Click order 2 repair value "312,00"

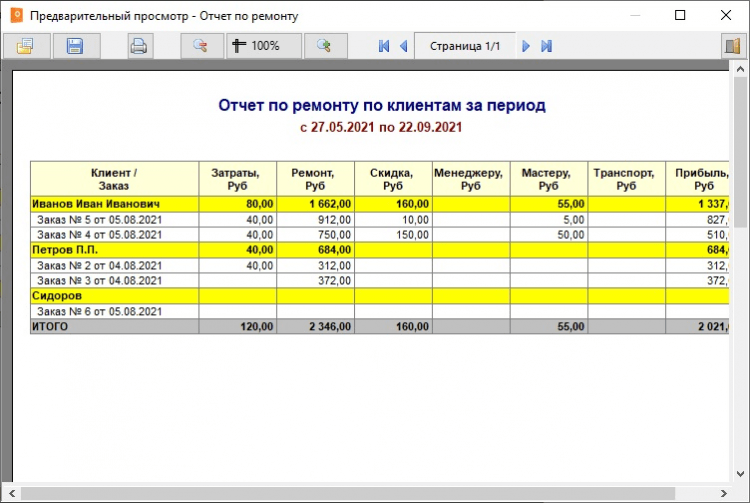click(334, 265)
